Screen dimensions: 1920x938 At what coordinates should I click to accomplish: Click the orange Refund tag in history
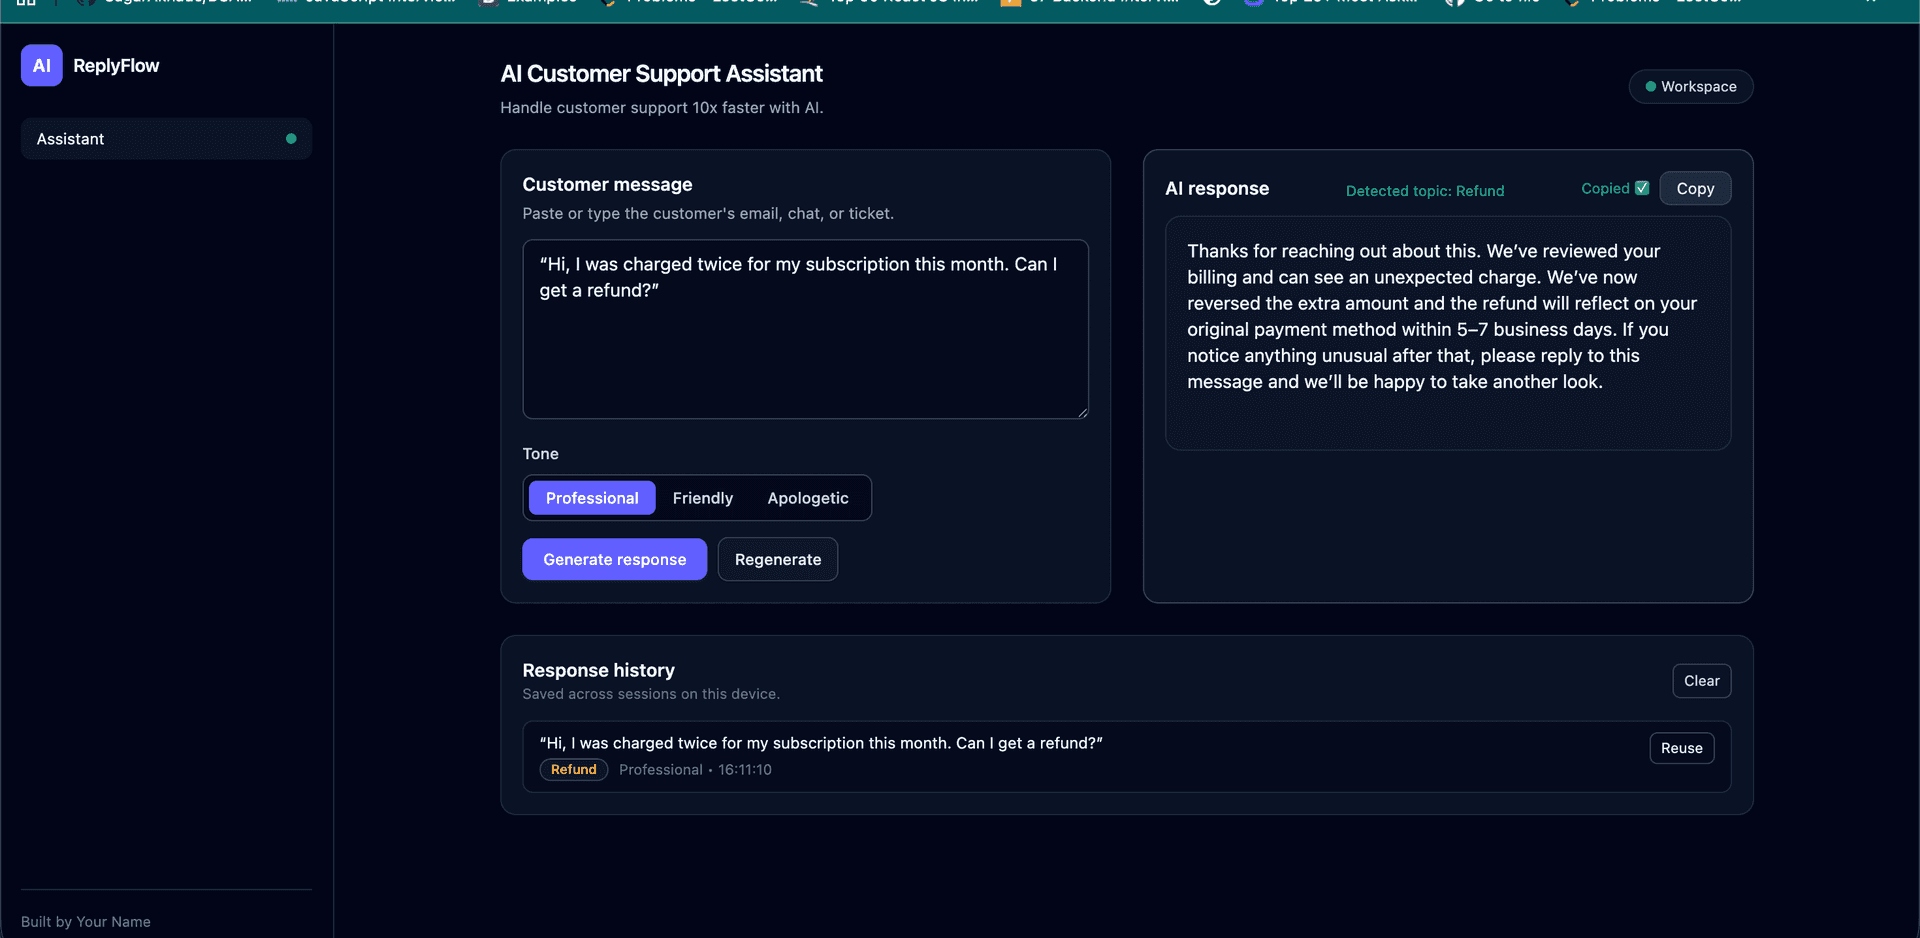pyautogui.click(x=574, y=770)
